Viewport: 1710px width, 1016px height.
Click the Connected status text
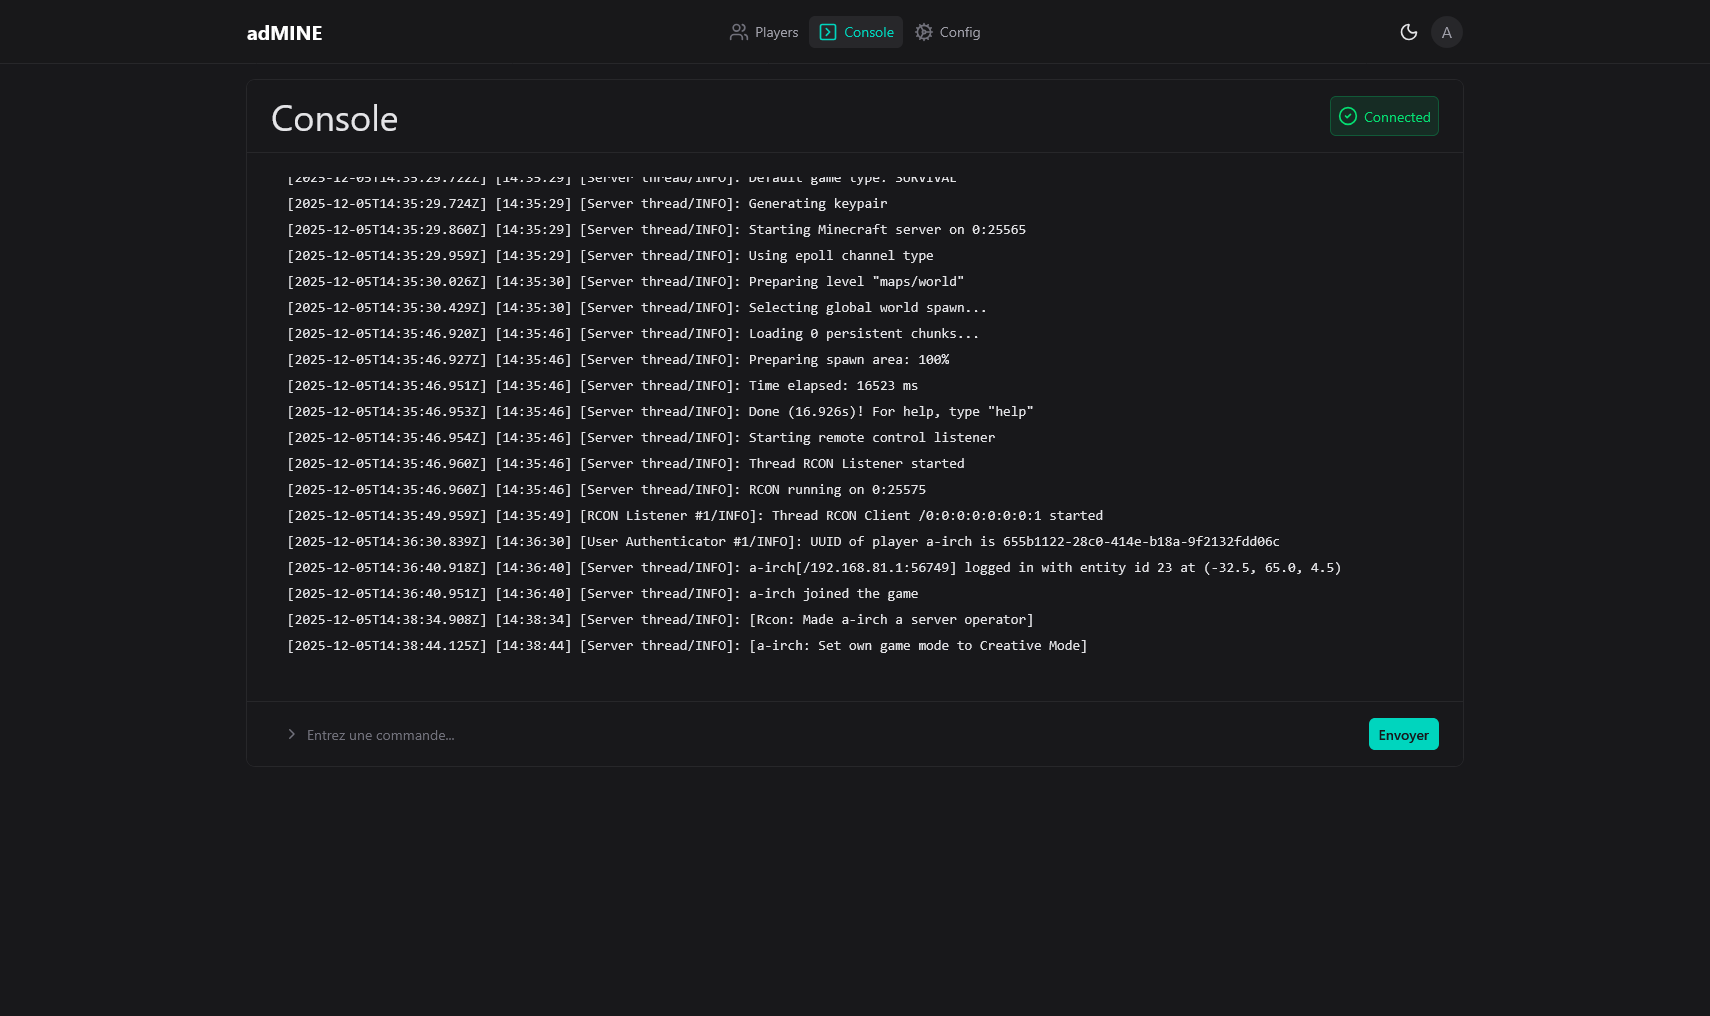1396,117
